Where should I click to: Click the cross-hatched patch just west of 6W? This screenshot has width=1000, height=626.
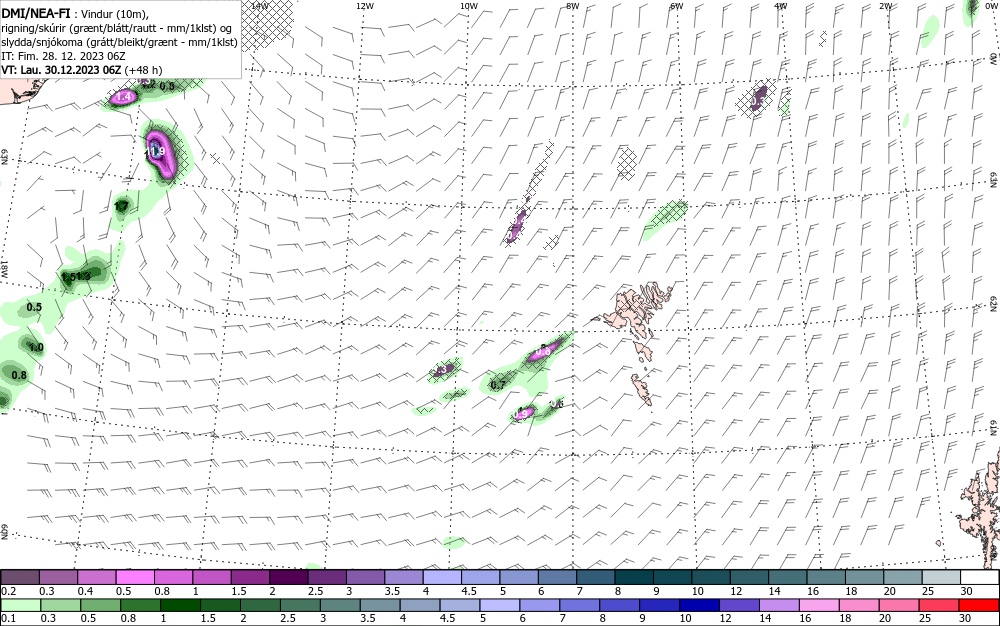[628, 163]
